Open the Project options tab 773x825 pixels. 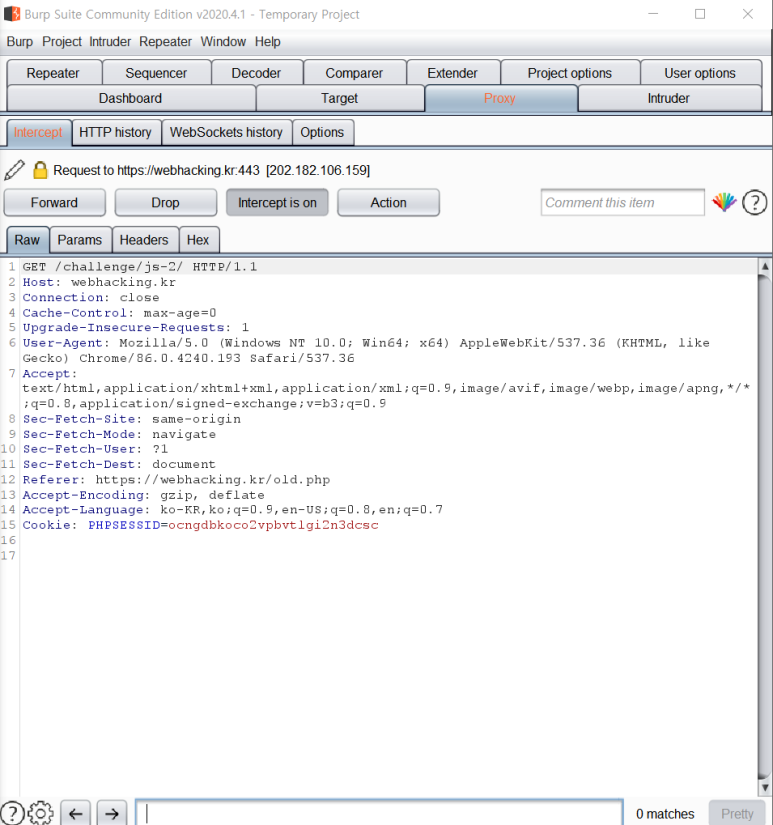570,73
